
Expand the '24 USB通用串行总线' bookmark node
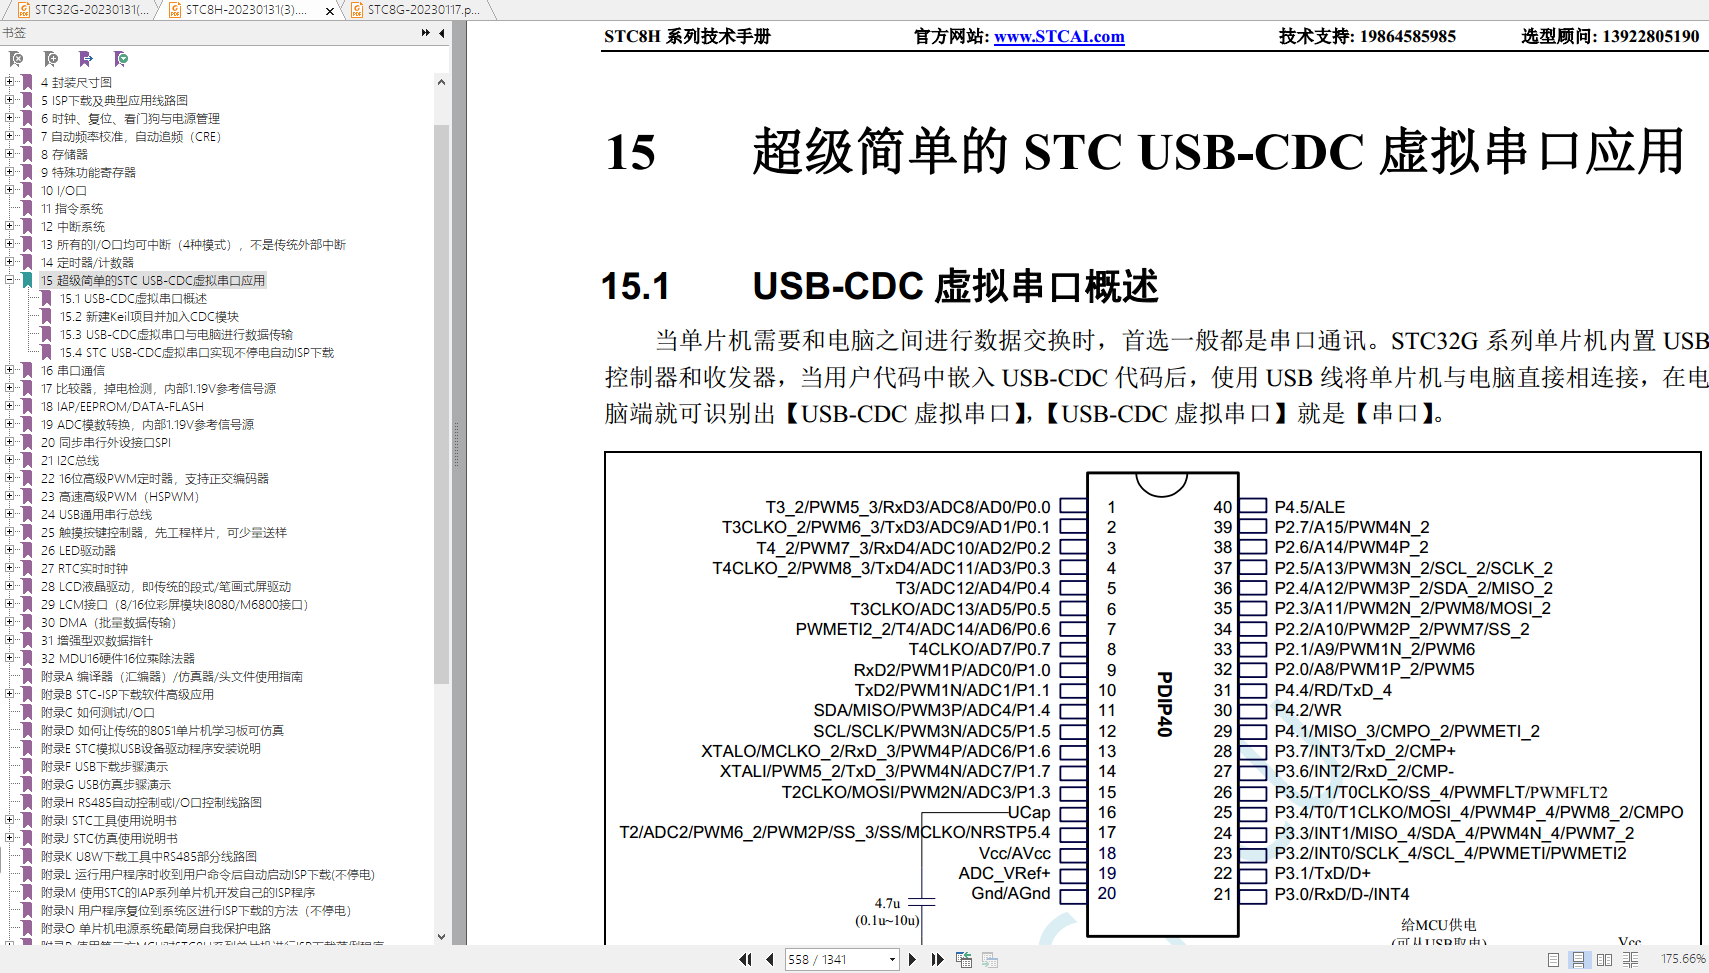[x=10, y=514]
